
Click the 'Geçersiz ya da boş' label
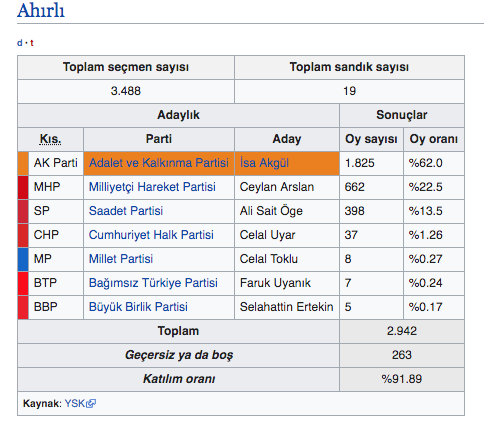(x=178, y=355)
